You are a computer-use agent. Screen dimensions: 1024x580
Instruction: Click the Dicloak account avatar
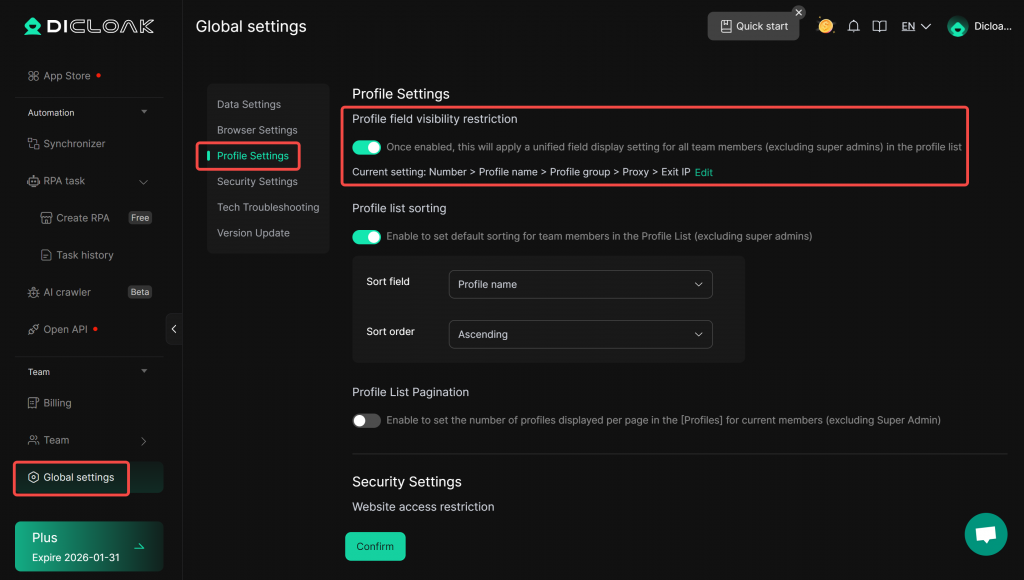click(957, 27)
